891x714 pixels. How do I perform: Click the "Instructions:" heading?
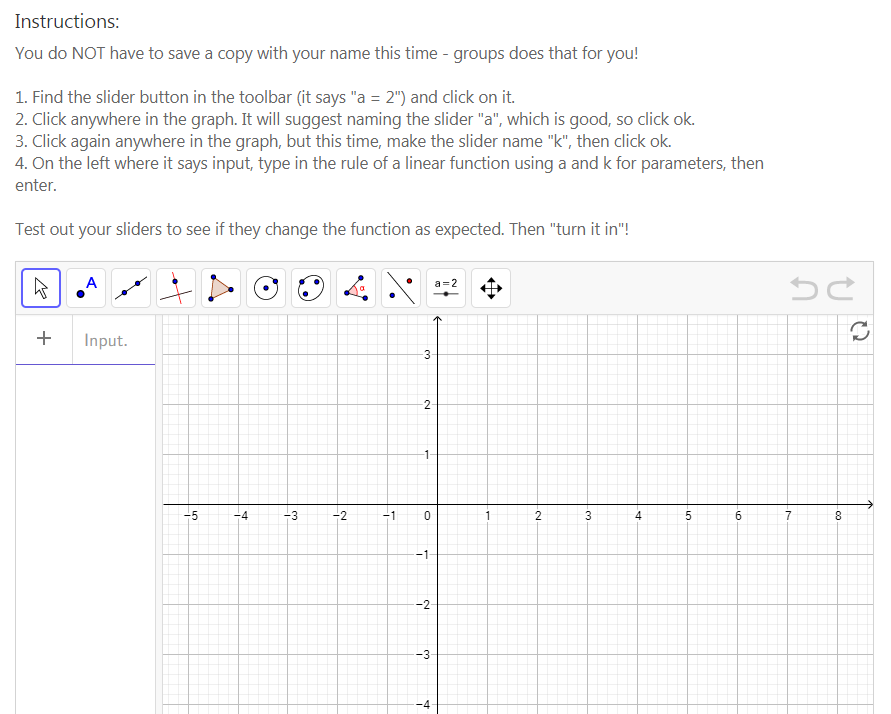(67, 22)
